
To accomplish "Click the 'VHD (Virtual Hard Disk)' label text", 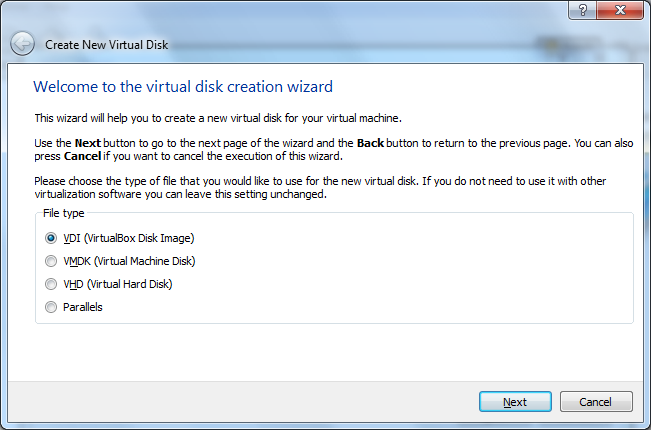I will (x=117, y=284).
